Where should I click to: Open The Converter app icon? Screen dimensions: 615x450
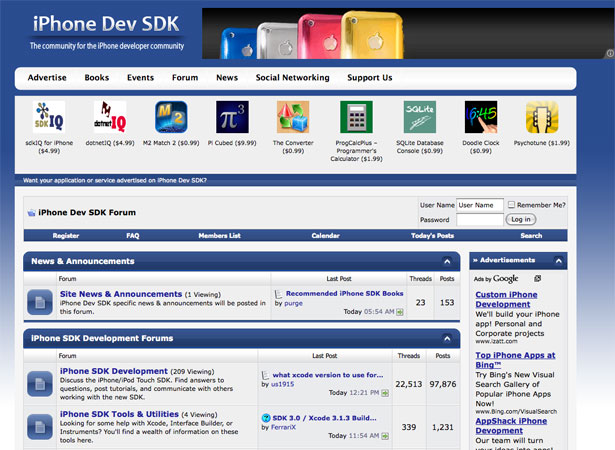point(293,117)
